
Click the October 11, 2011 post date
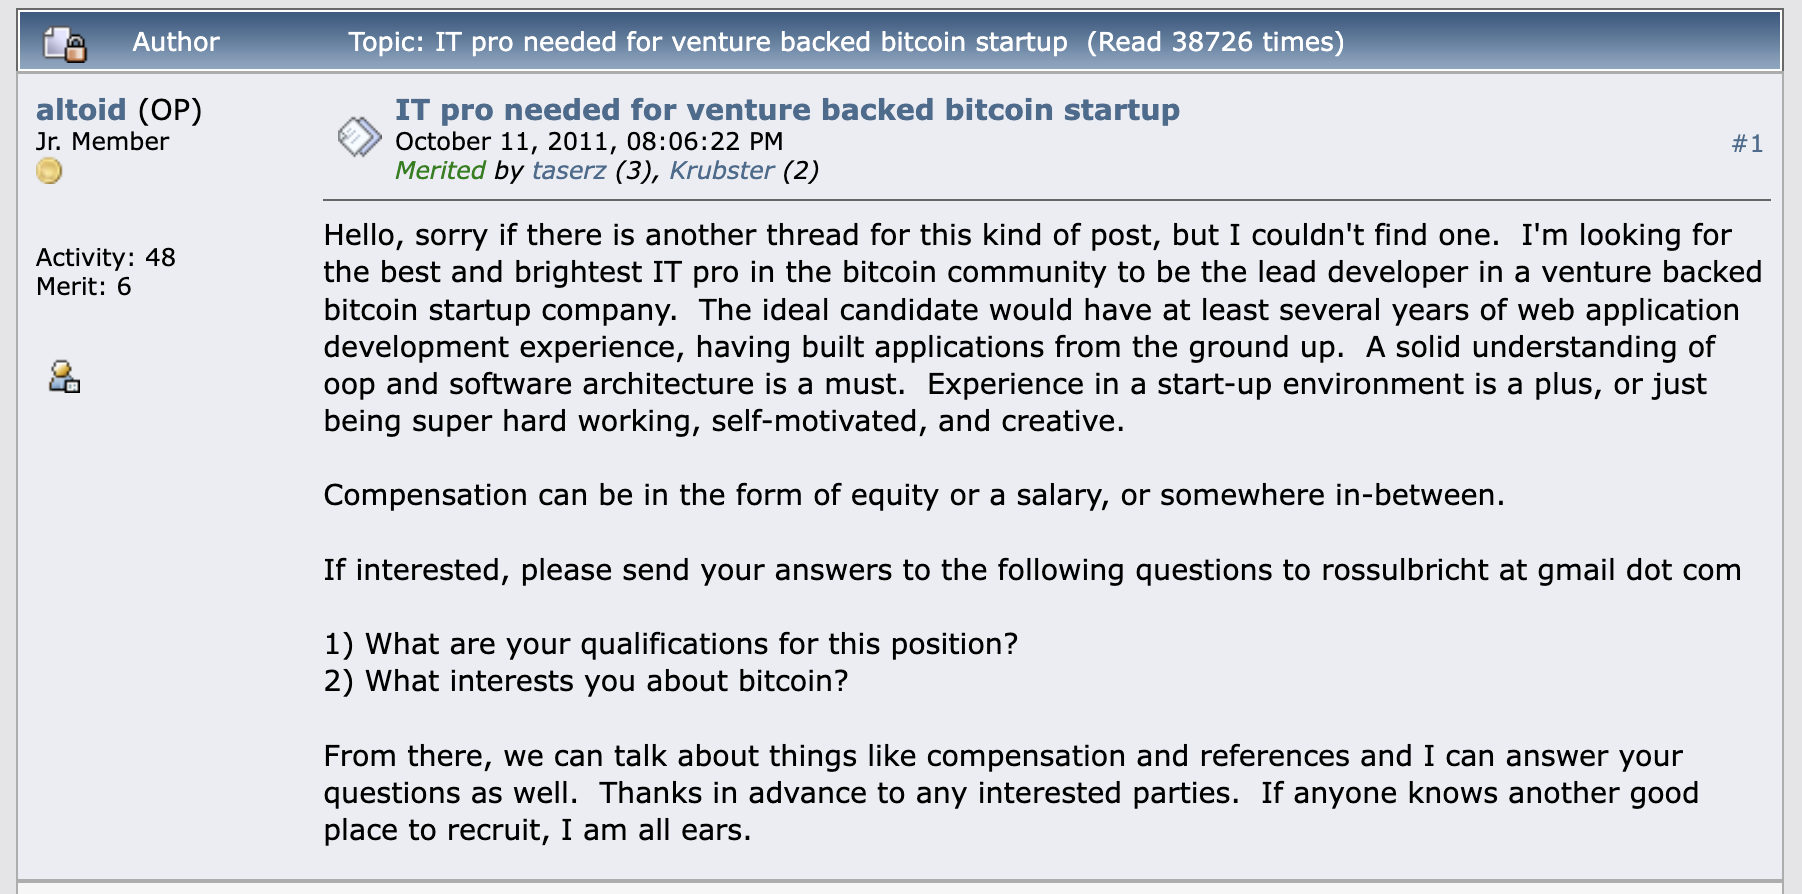tap(588, 141)
